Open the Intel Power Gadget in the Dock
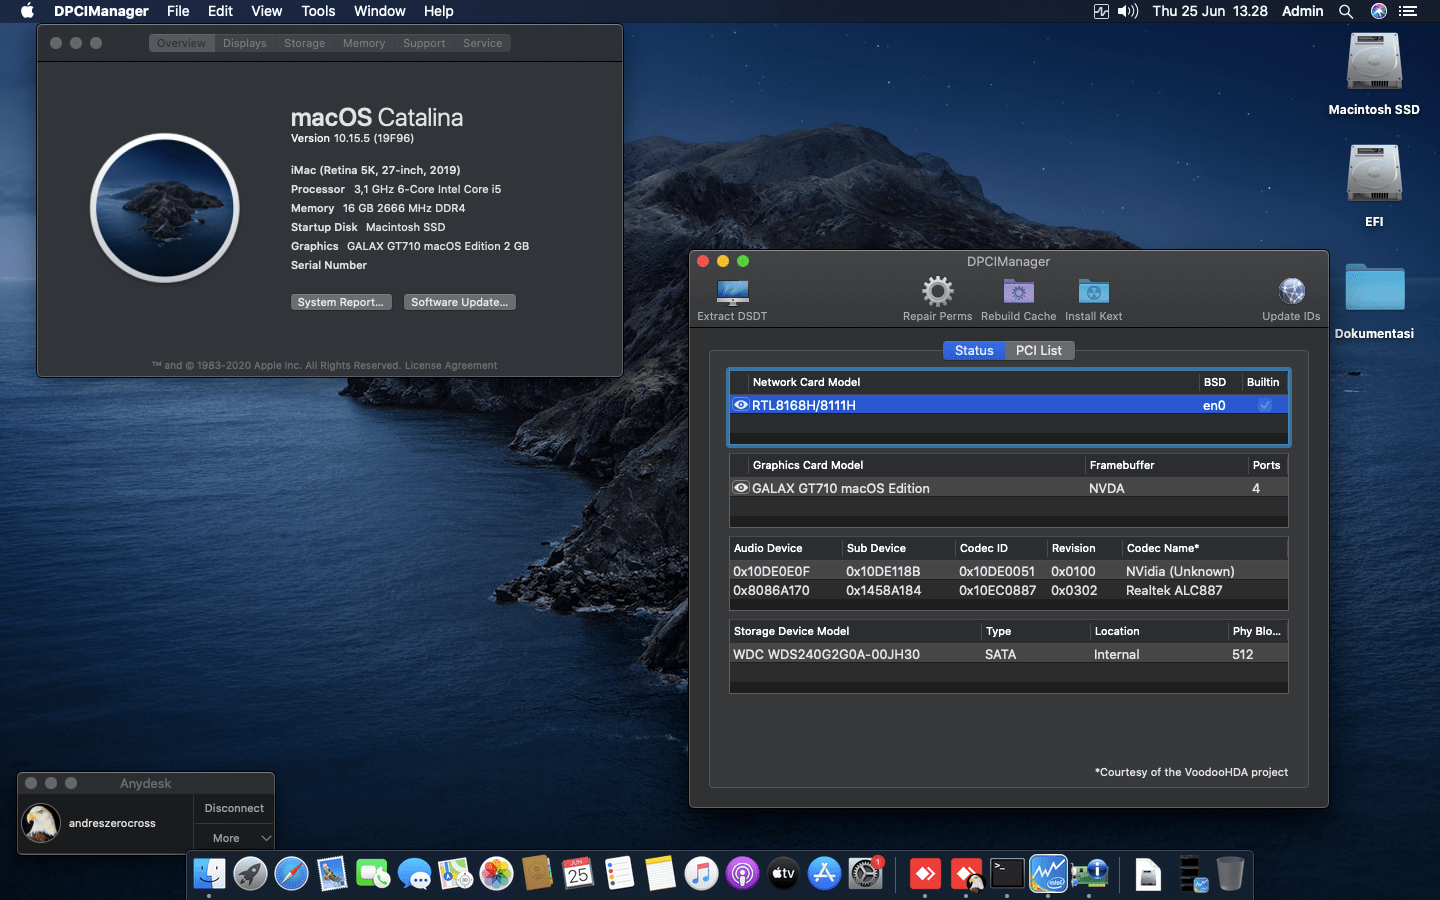The image size is (1440, 900). [x=1048, y=873]
